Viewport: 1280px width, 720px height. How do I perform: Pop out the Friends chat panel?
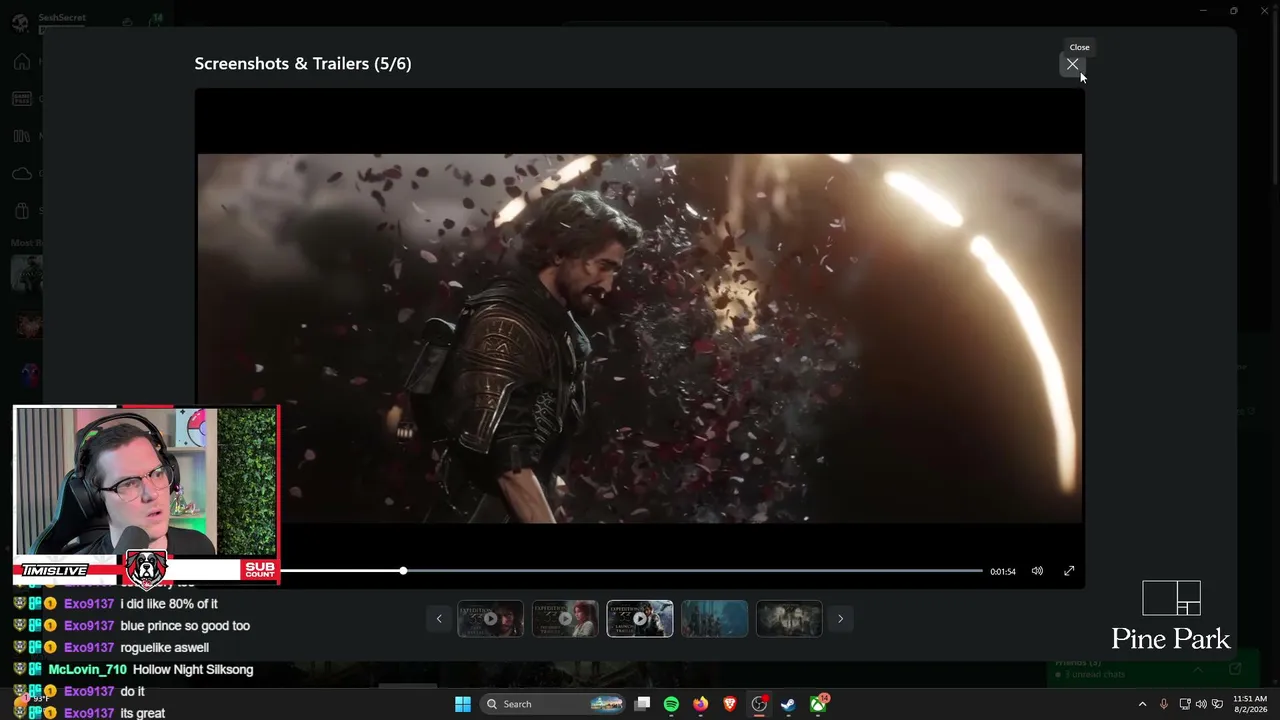[x=1235, y=669]
